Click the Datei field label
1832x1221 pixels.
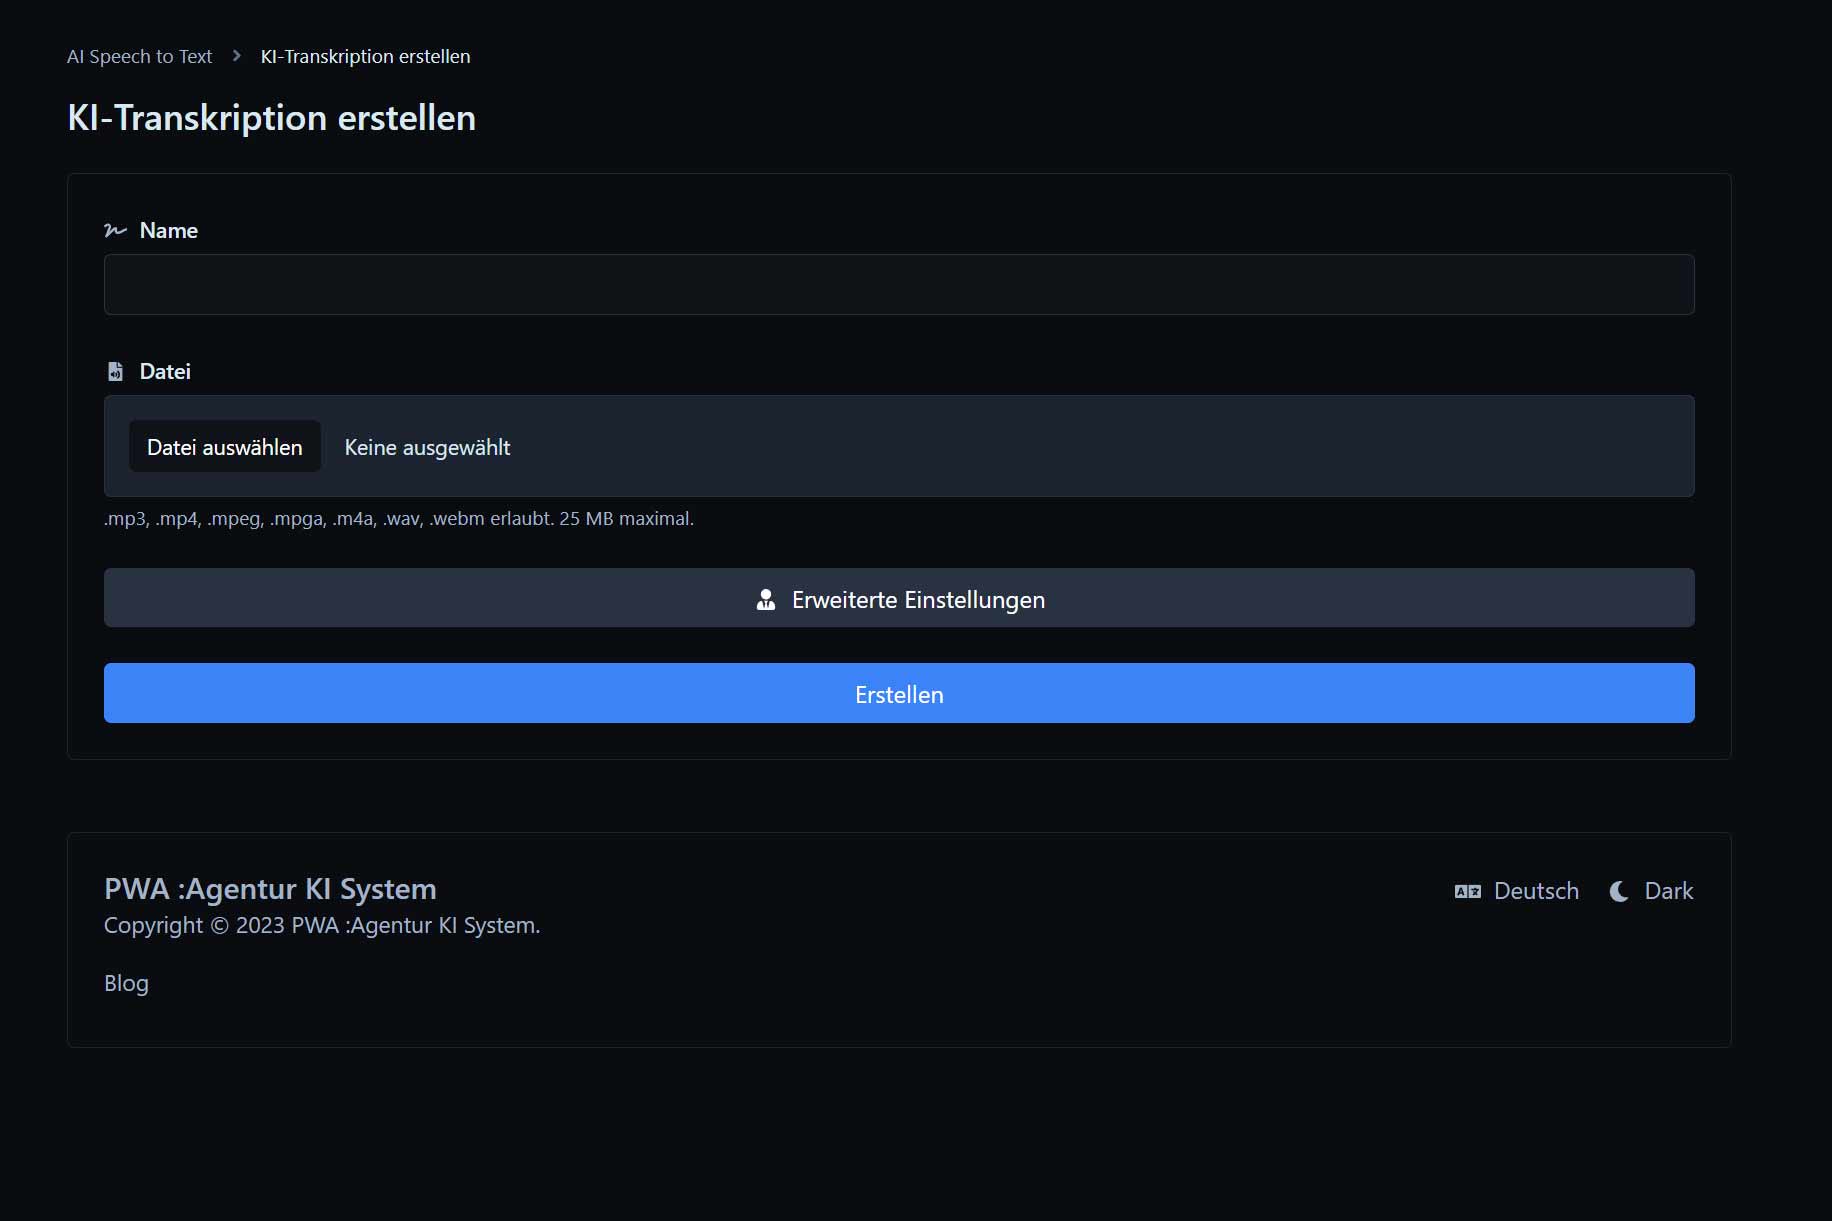point(165,372)
